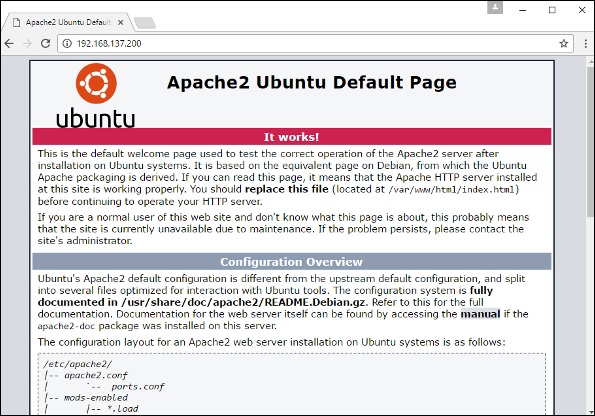595x416 pixels.
Task: Bookmark this page with the star icon
Action: point(564,43)
